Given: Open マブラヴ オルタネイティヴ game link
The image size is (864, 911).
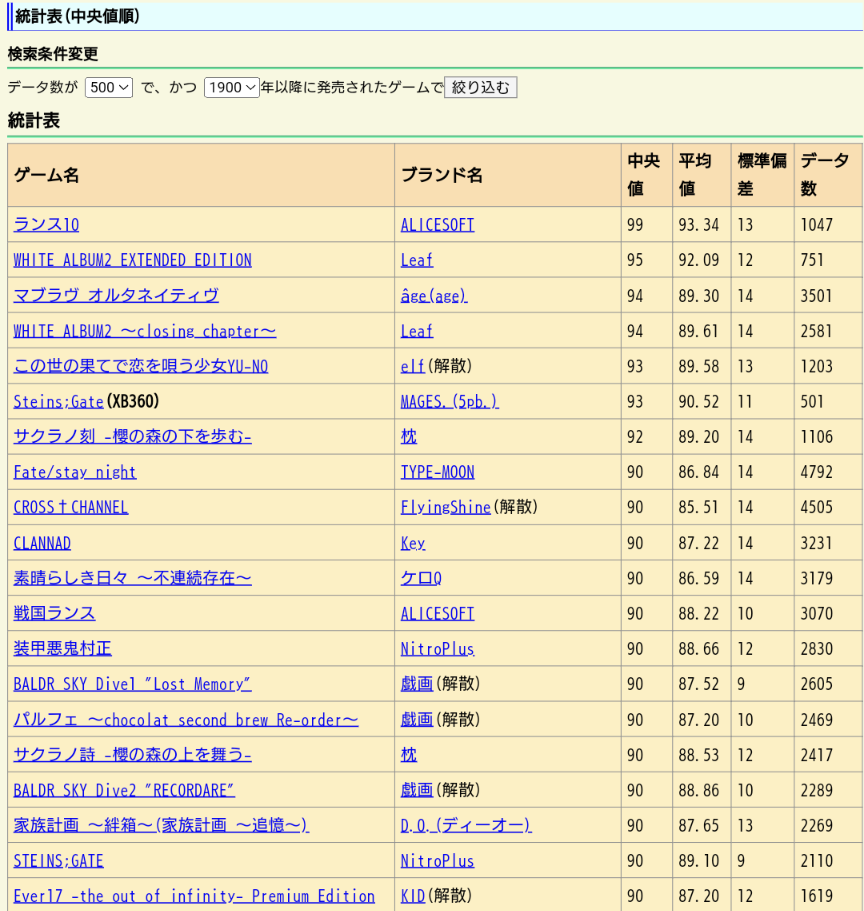Looking at the screenshot, I should 116,296.
